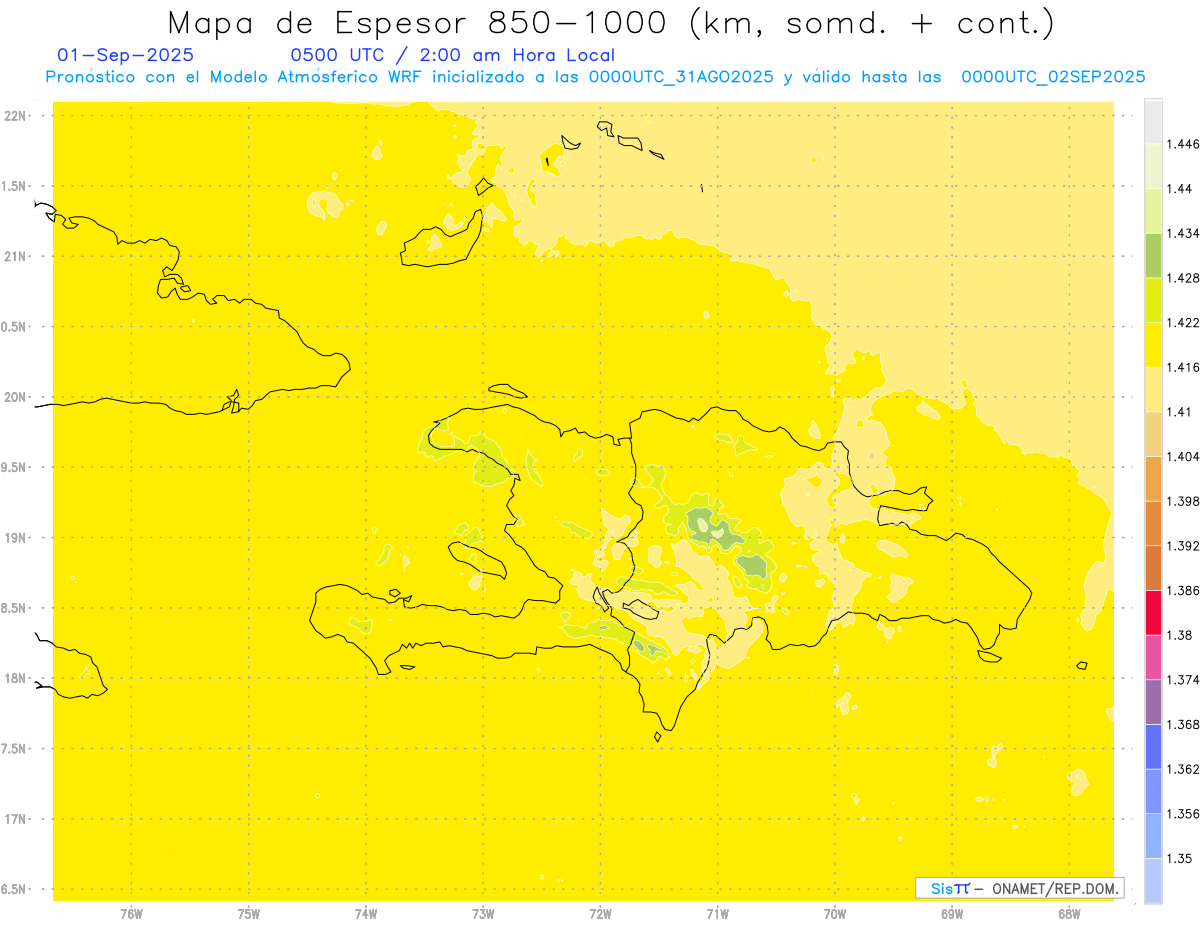This screenshot has height=927, width=1200.
Task: Click the bright yellow legend swatch between 1.416 and 1.422
Action: point(1153,344)
